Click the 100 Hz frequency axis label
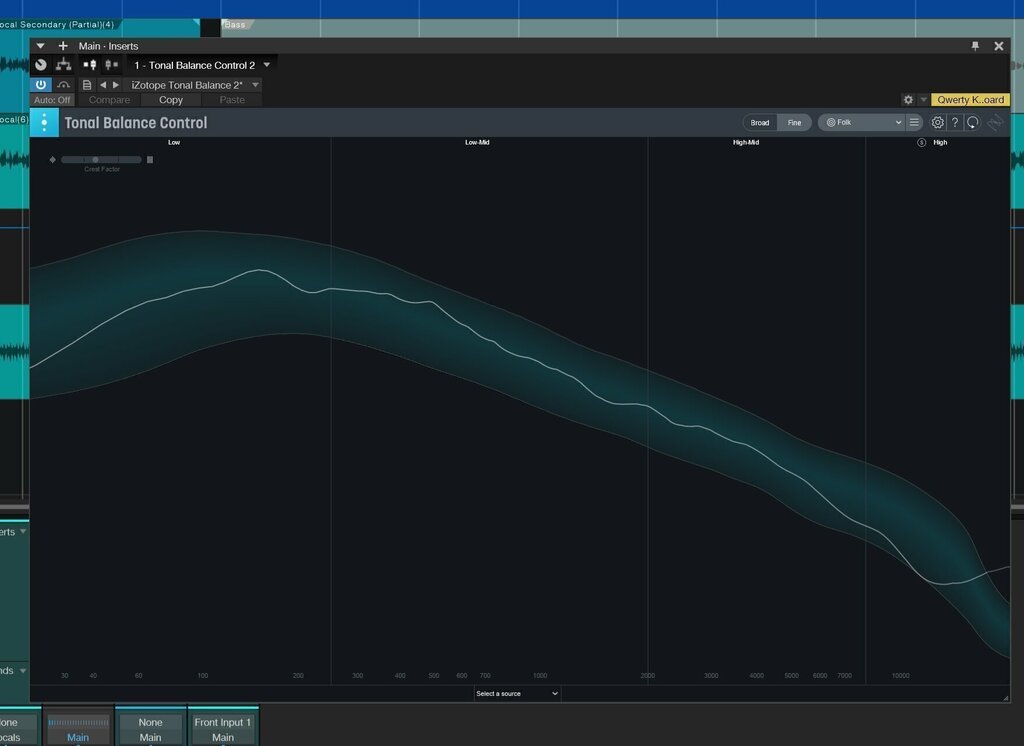This screenshot has width=1024, height=746. point(203,675)
